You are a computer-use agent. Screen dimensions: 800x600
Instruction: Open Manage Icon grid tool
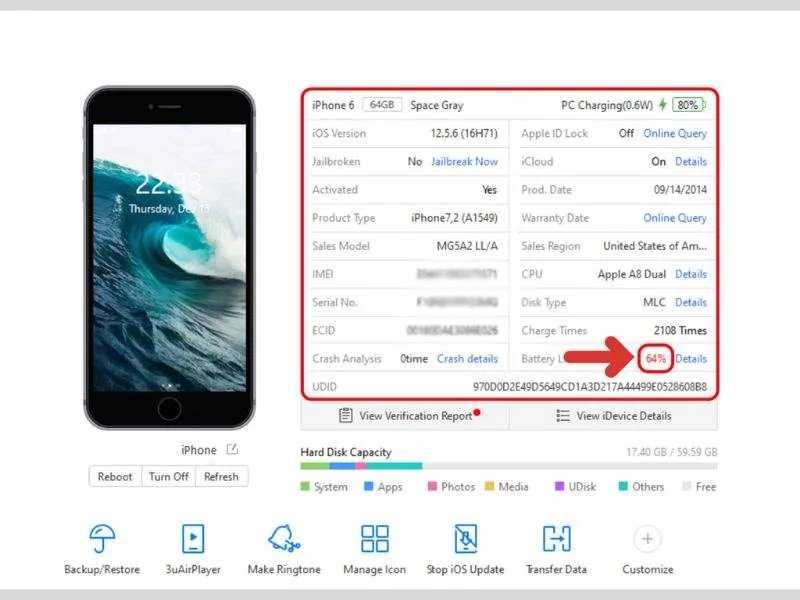tap(374, 538)
